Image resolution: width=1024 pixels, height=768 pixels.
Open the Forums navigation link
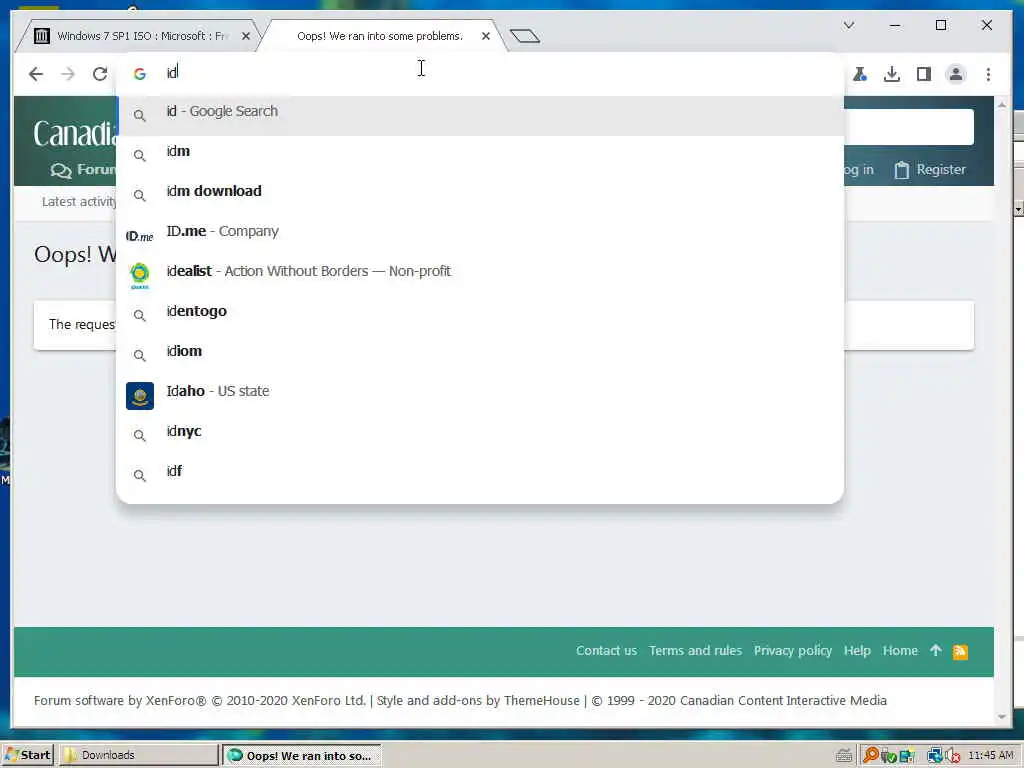[84, 170]
